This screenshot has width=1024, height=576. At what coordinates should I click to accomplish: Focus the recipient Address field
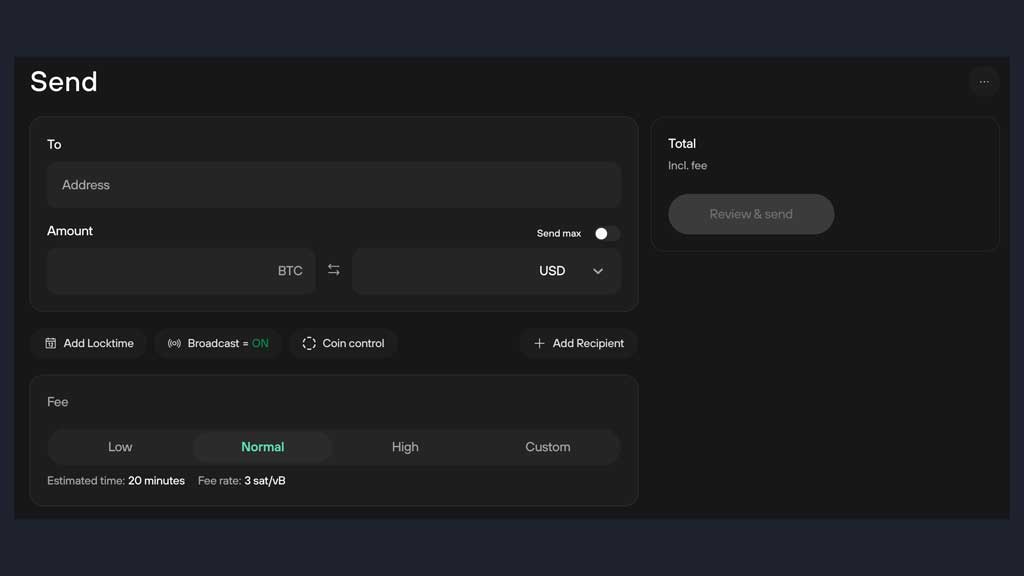coord(334,185)
